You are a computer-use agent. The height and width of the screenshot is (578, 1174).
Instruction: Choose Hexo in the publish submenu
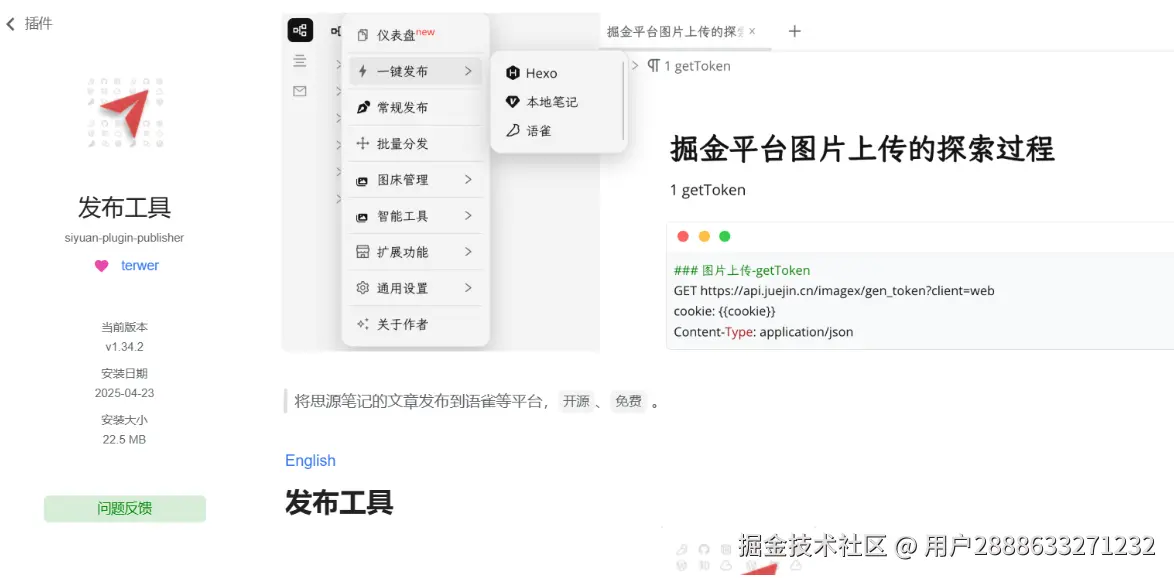[x=558, y=73]
